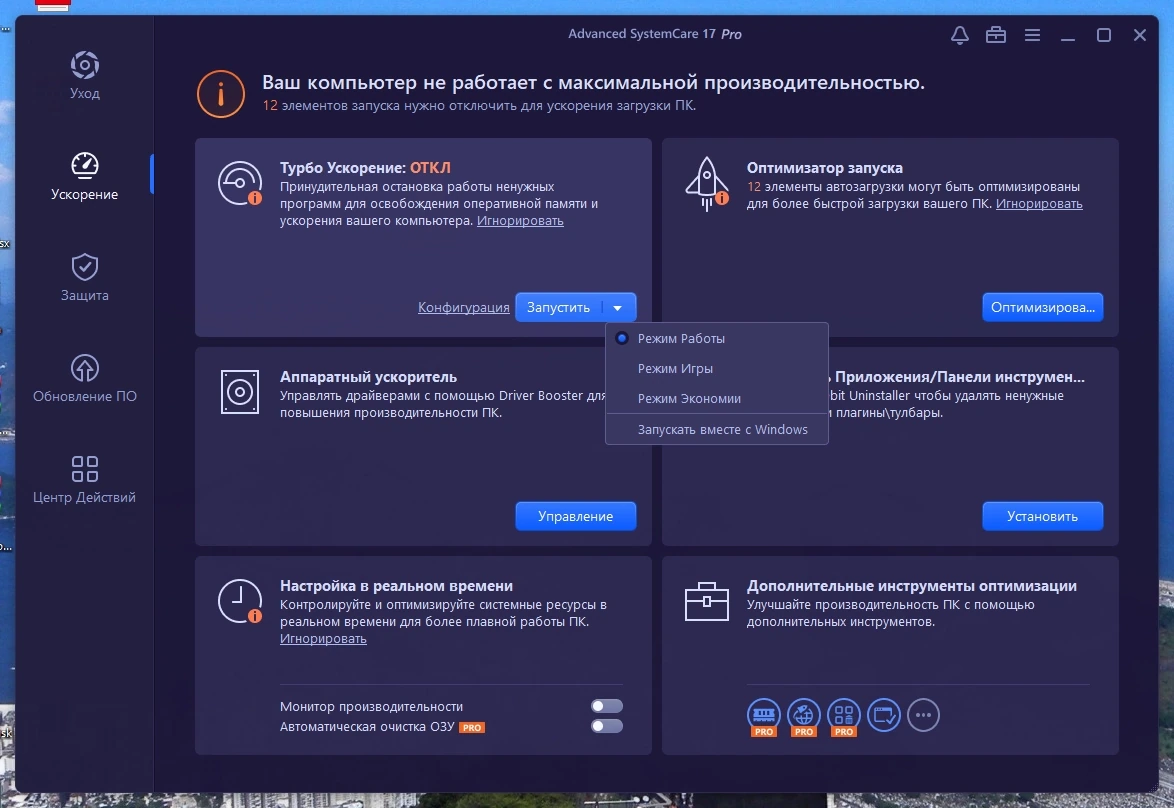Click the Турбо Ускорение: ОТКЛ heading
Viewport: 1174px width, 808px height.
365,168
